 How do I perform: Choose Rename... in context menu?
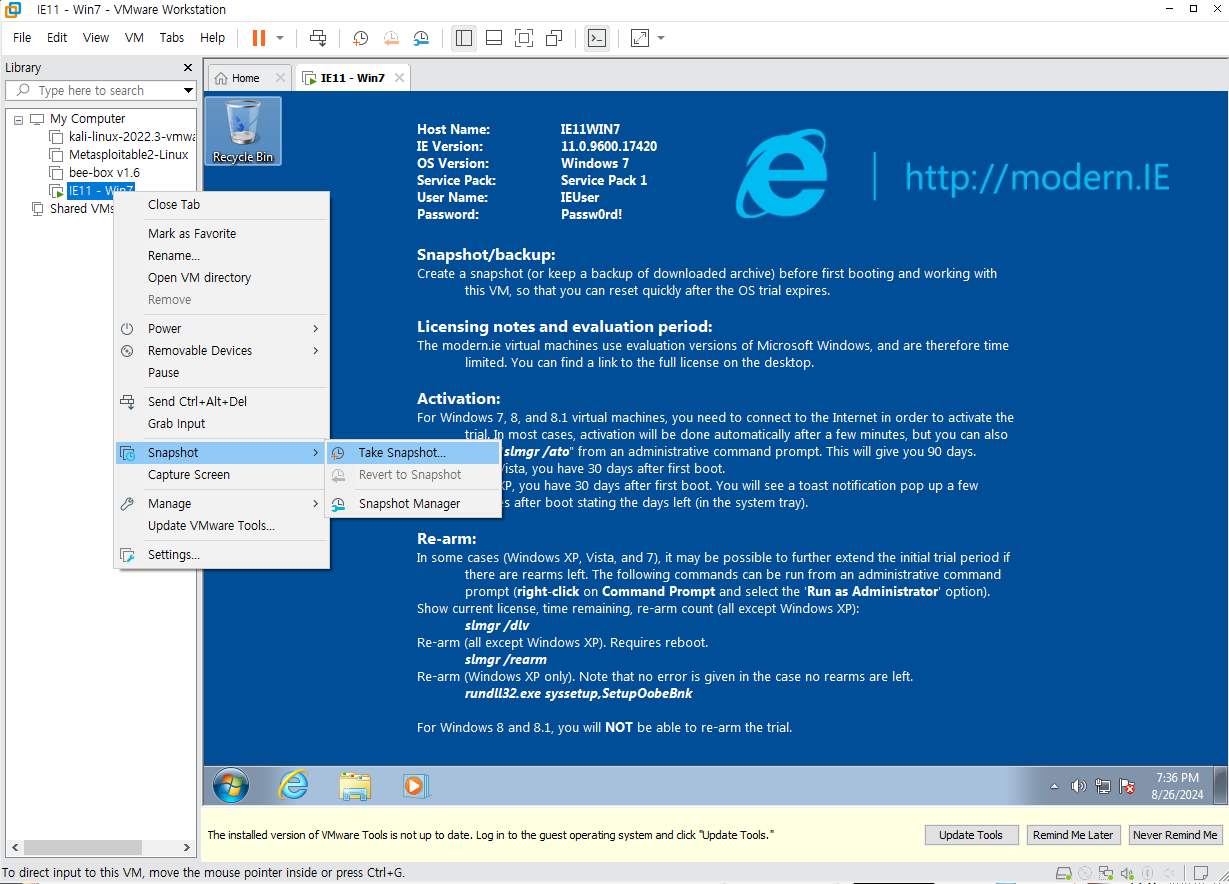(x=222, y=255)
